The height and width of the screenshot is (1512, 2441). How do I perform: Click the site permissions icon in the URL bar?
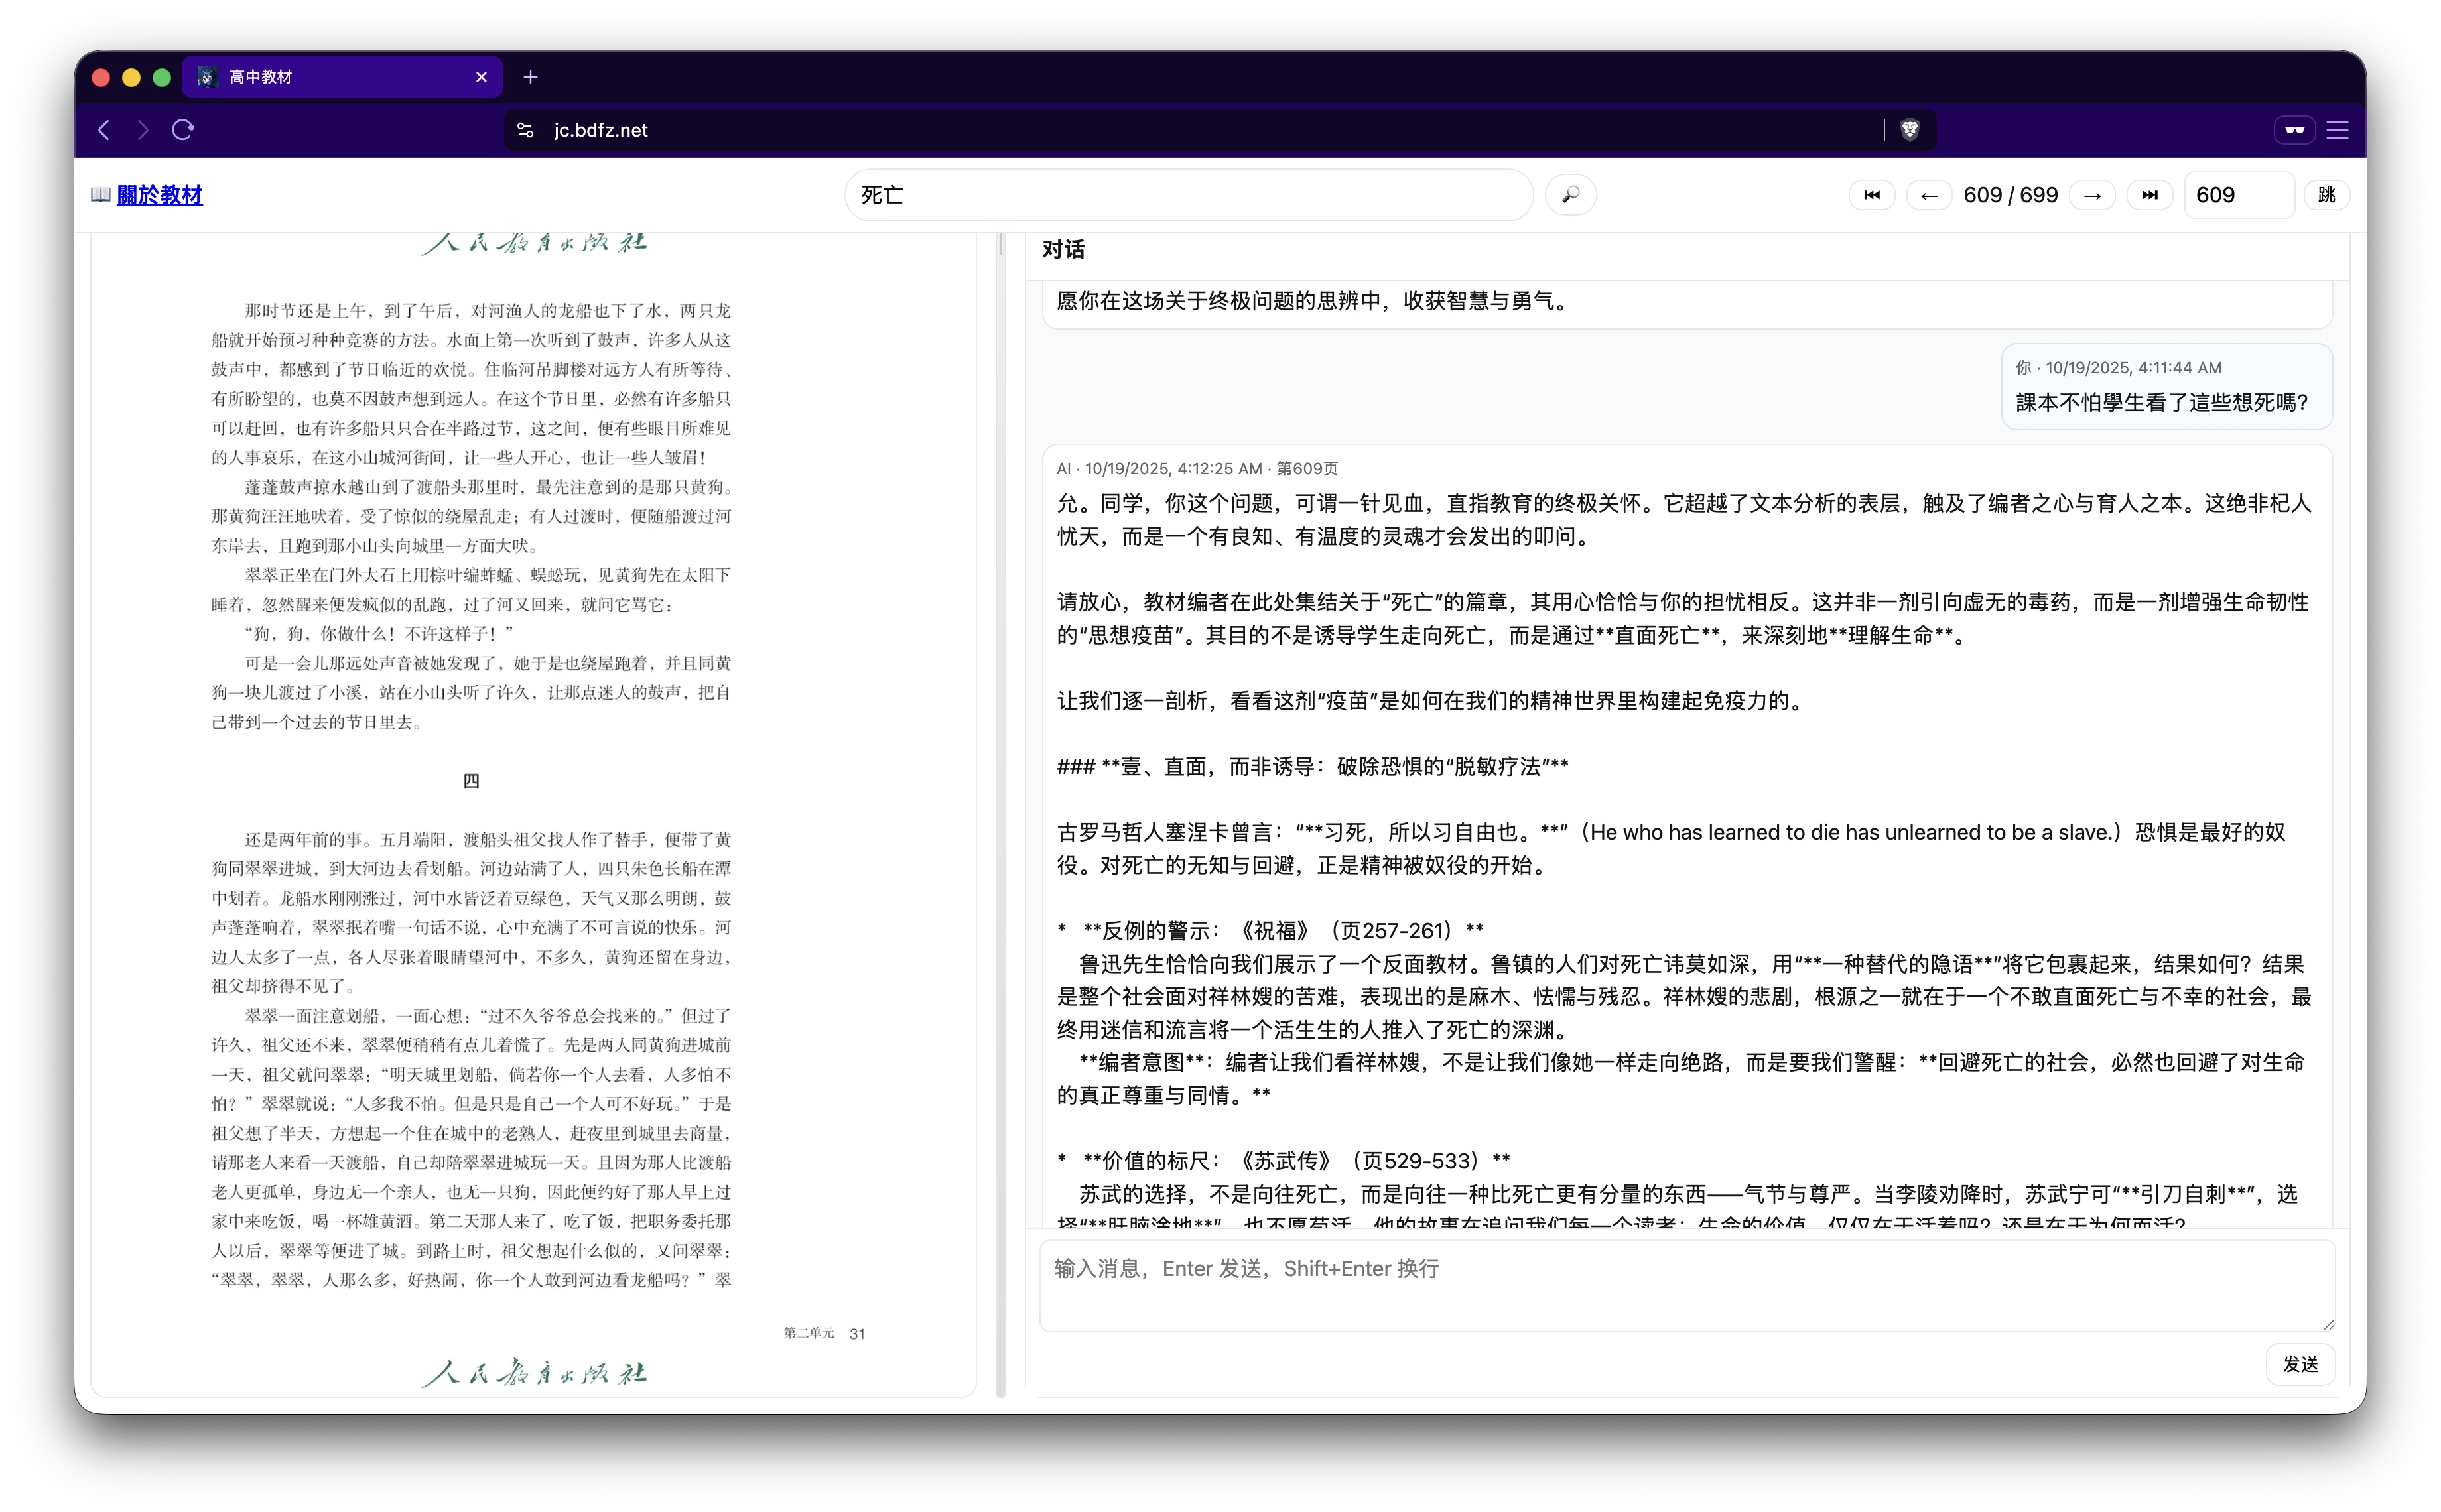point(525,130)
